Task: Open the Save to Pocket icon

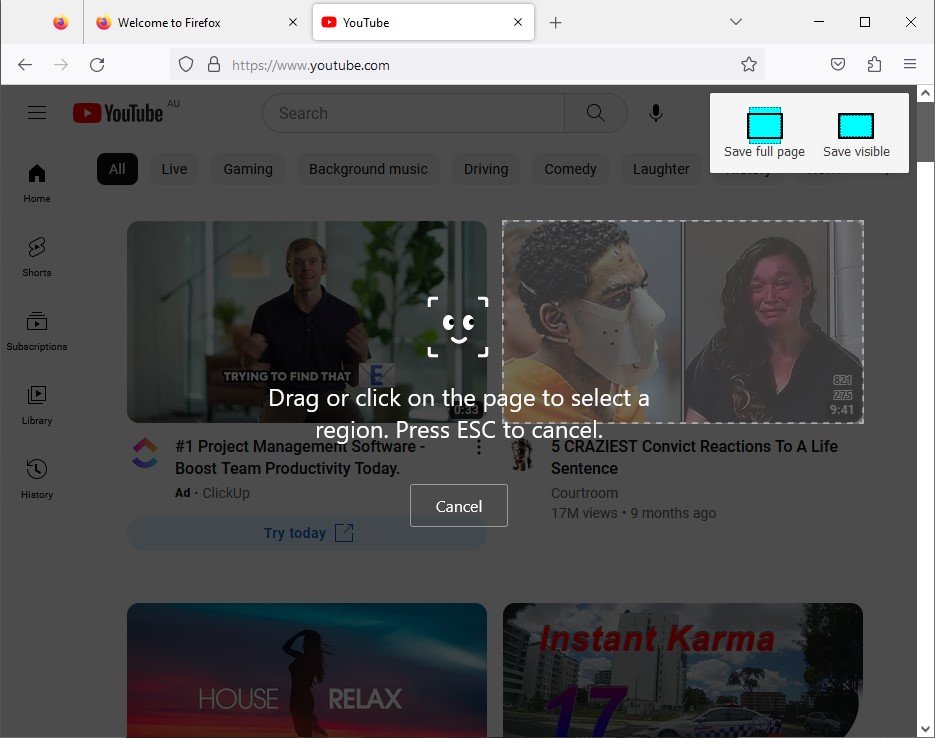Action: click(x=838, y=64)
